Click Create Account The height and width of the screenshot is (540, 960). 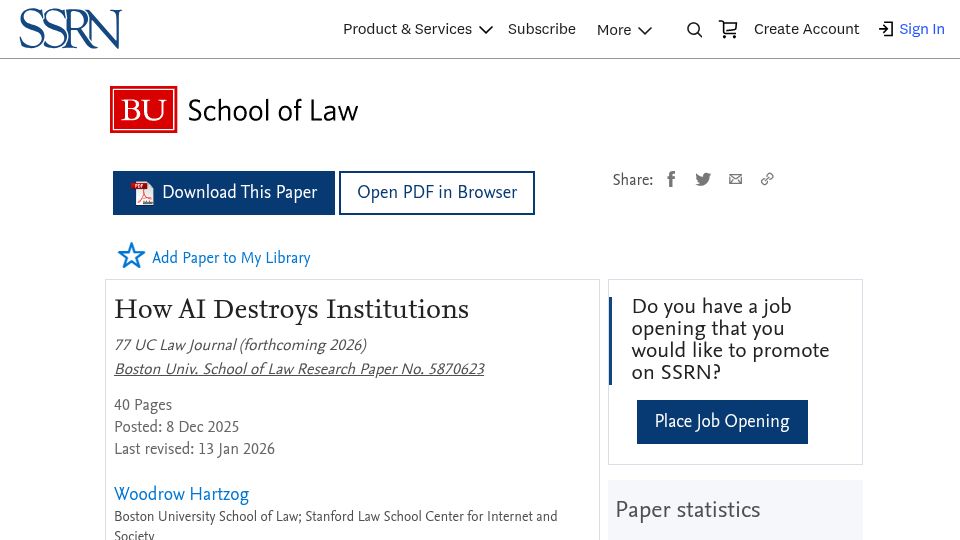point(806,29)
